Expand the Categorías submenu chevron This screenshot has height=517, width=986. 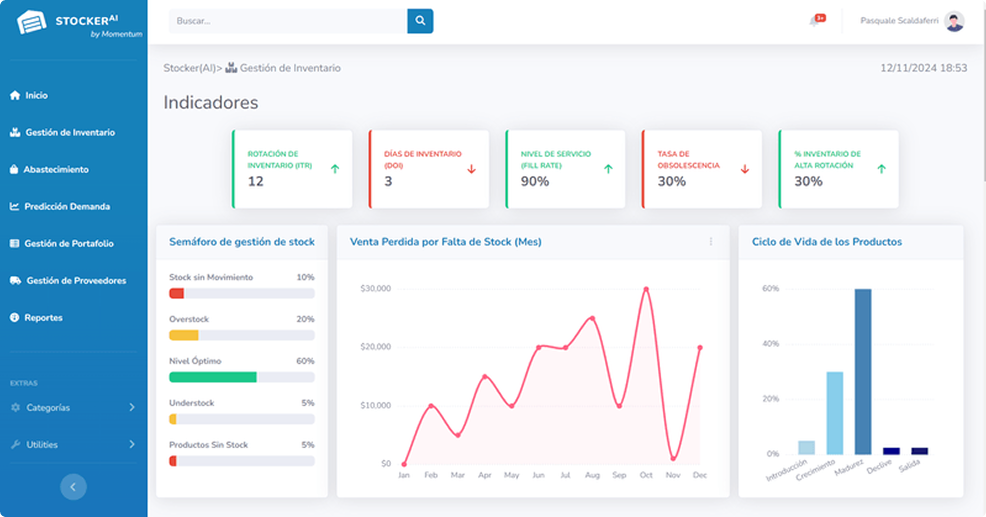pos(132,408)
